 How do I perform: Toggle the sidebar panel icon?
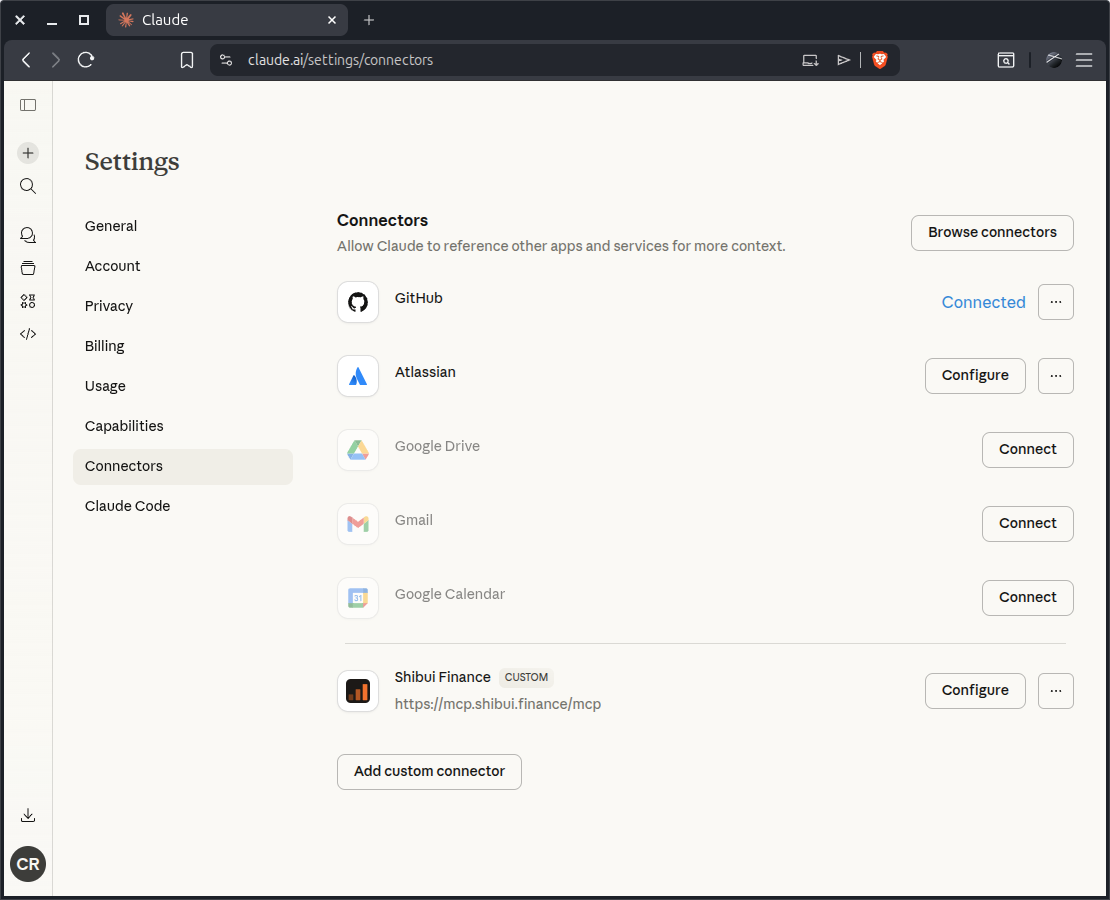28,105
